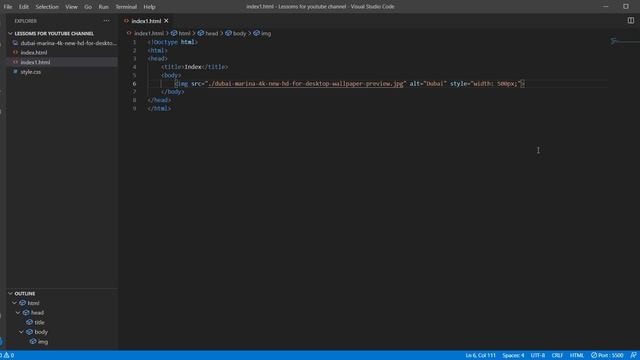Open the Terminal menu
Viewport: 640px width, 360px height.
tap(126, 7)
